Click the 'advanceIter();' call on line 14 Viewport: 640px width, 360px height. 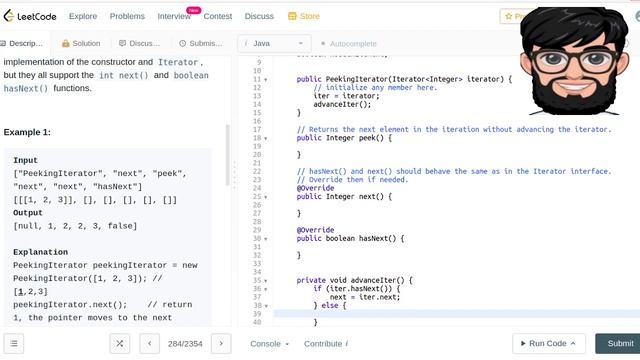(x=342, y=104)
